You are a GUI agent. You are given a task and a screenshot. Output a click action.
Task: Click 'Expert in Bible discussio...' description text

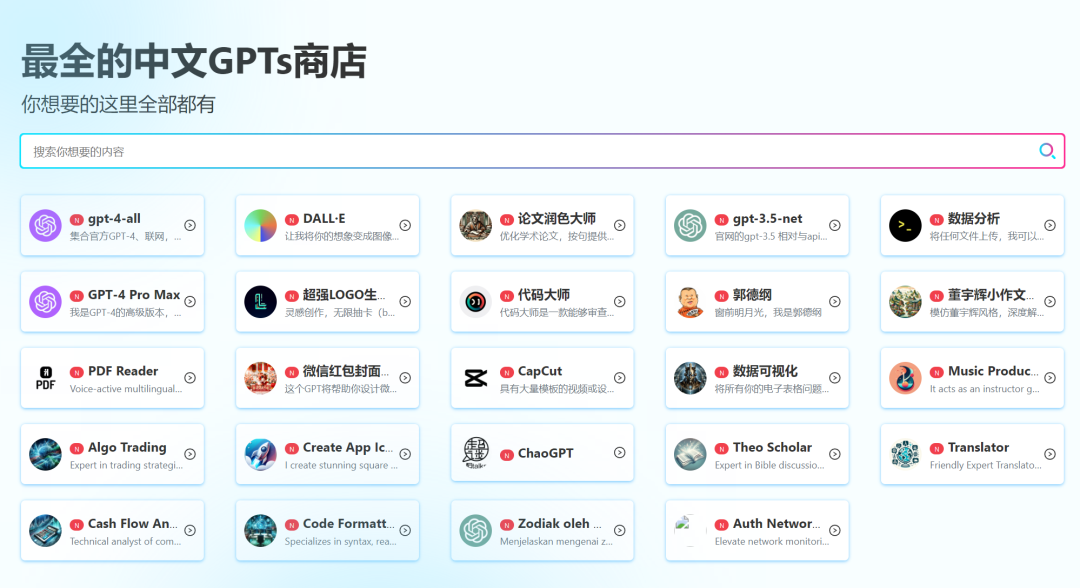click(x=769, y=465)
